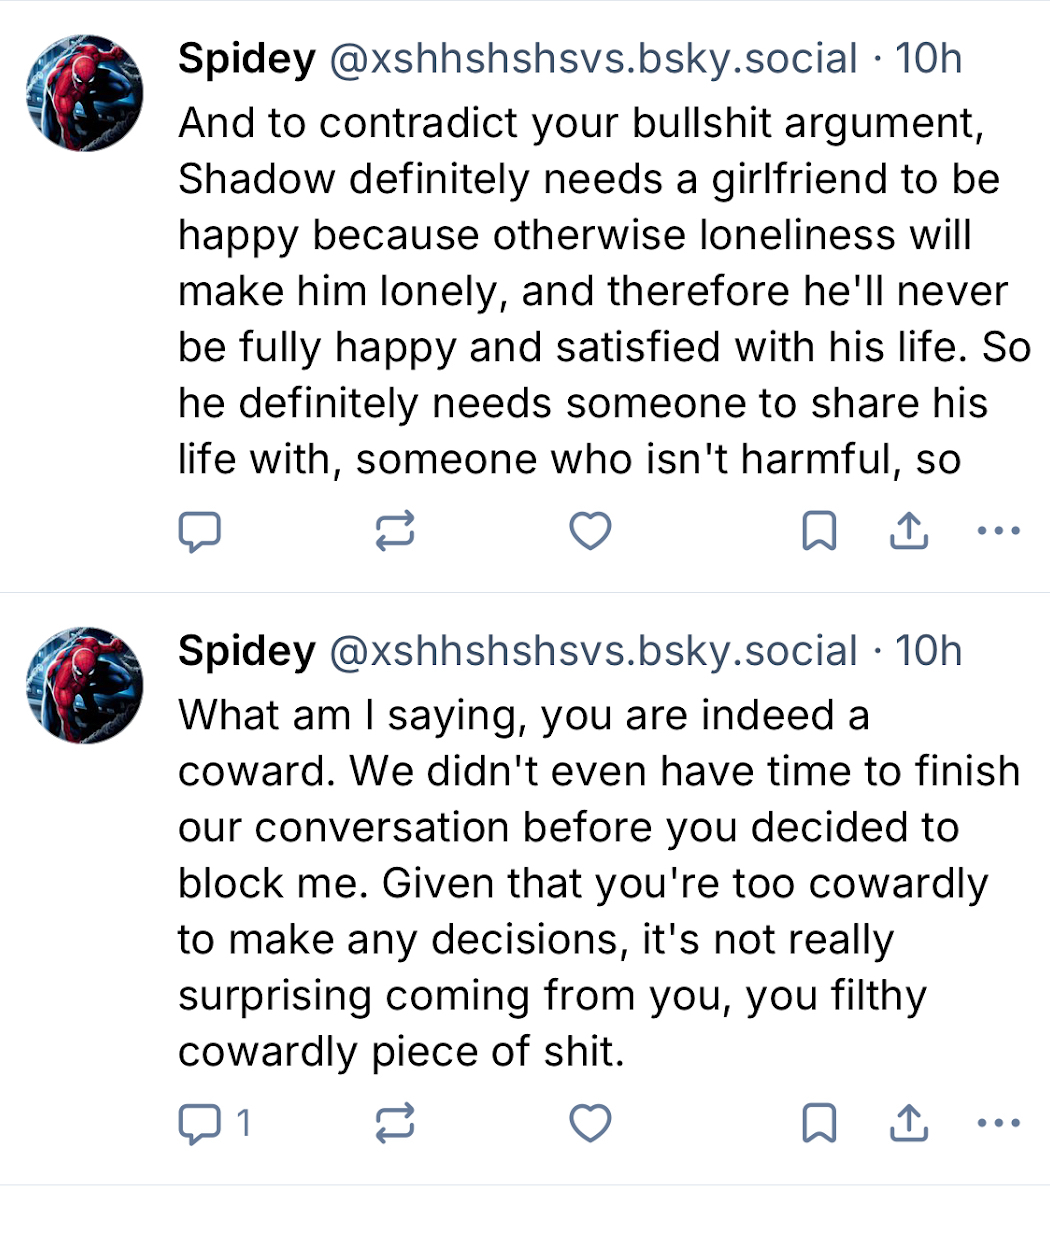Open the 10h timestamp of the first post

[928, 59]
